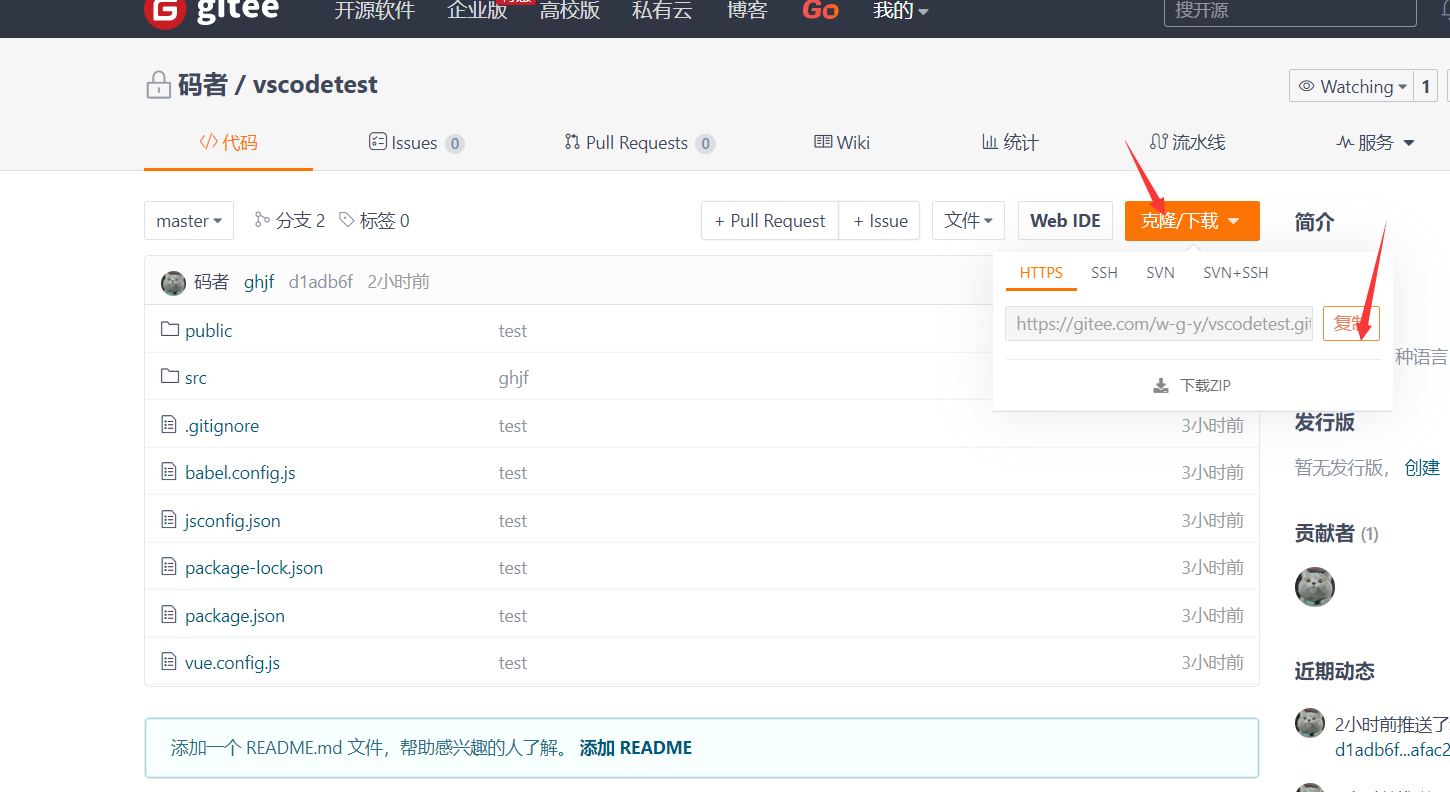Expand the 文件 dropdown

[968, 220]
